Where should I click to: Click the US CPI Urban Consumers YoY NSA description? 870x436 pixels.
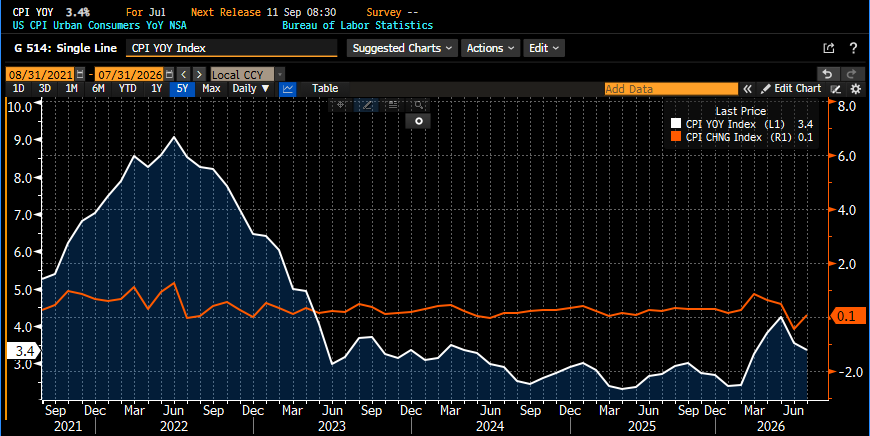coord(100,25)
